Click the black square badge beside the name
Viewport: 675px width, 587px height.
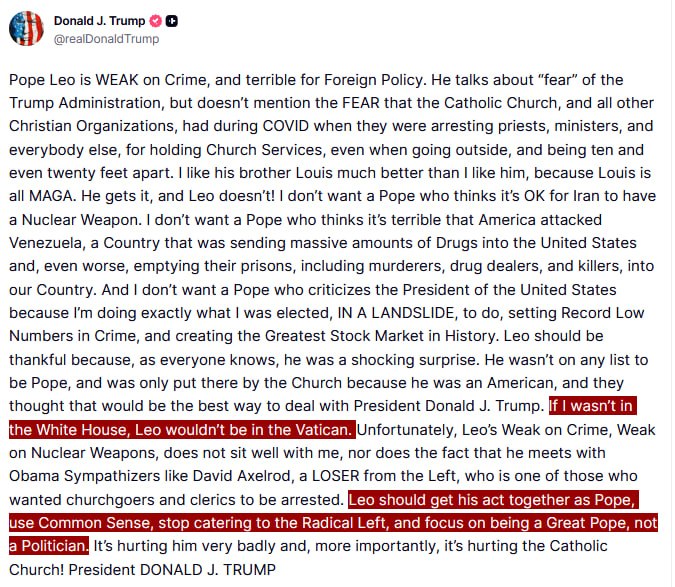coord(173,21)
